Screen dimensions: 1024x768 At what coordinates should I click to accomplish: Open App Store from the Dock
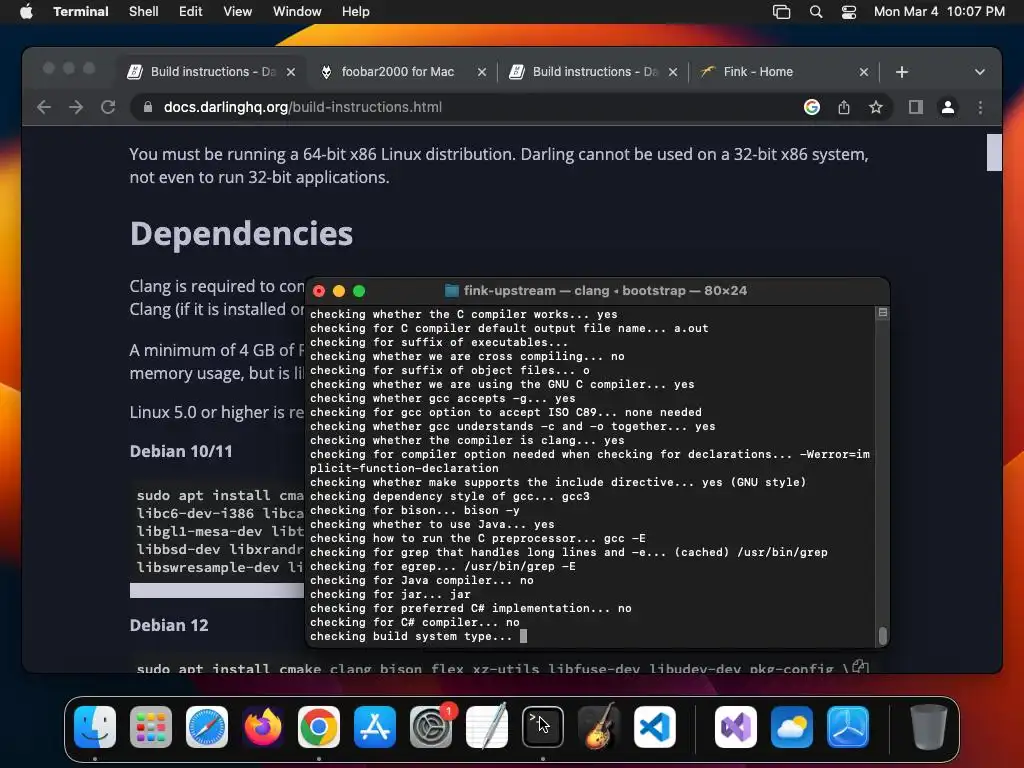point(375,727)
